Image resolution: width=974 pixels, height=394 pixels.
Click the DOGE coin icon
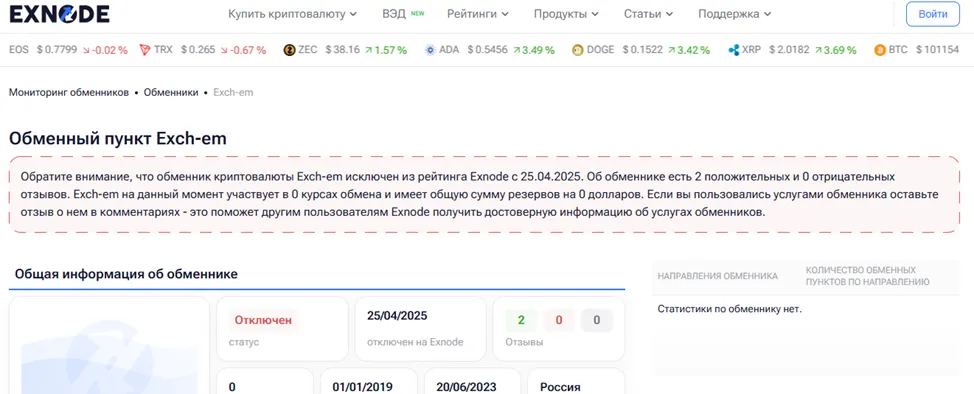(578, 50)
